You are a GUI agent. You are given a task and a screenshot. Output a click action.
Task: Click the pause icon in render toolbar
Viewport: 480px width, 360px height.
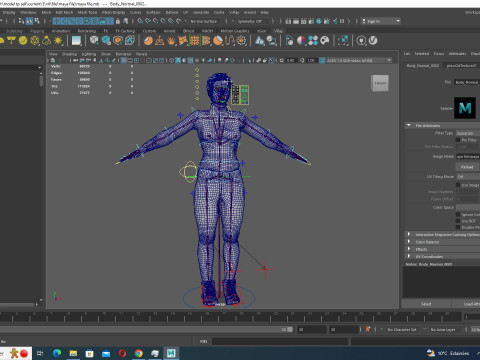click(x=342, y=21)
